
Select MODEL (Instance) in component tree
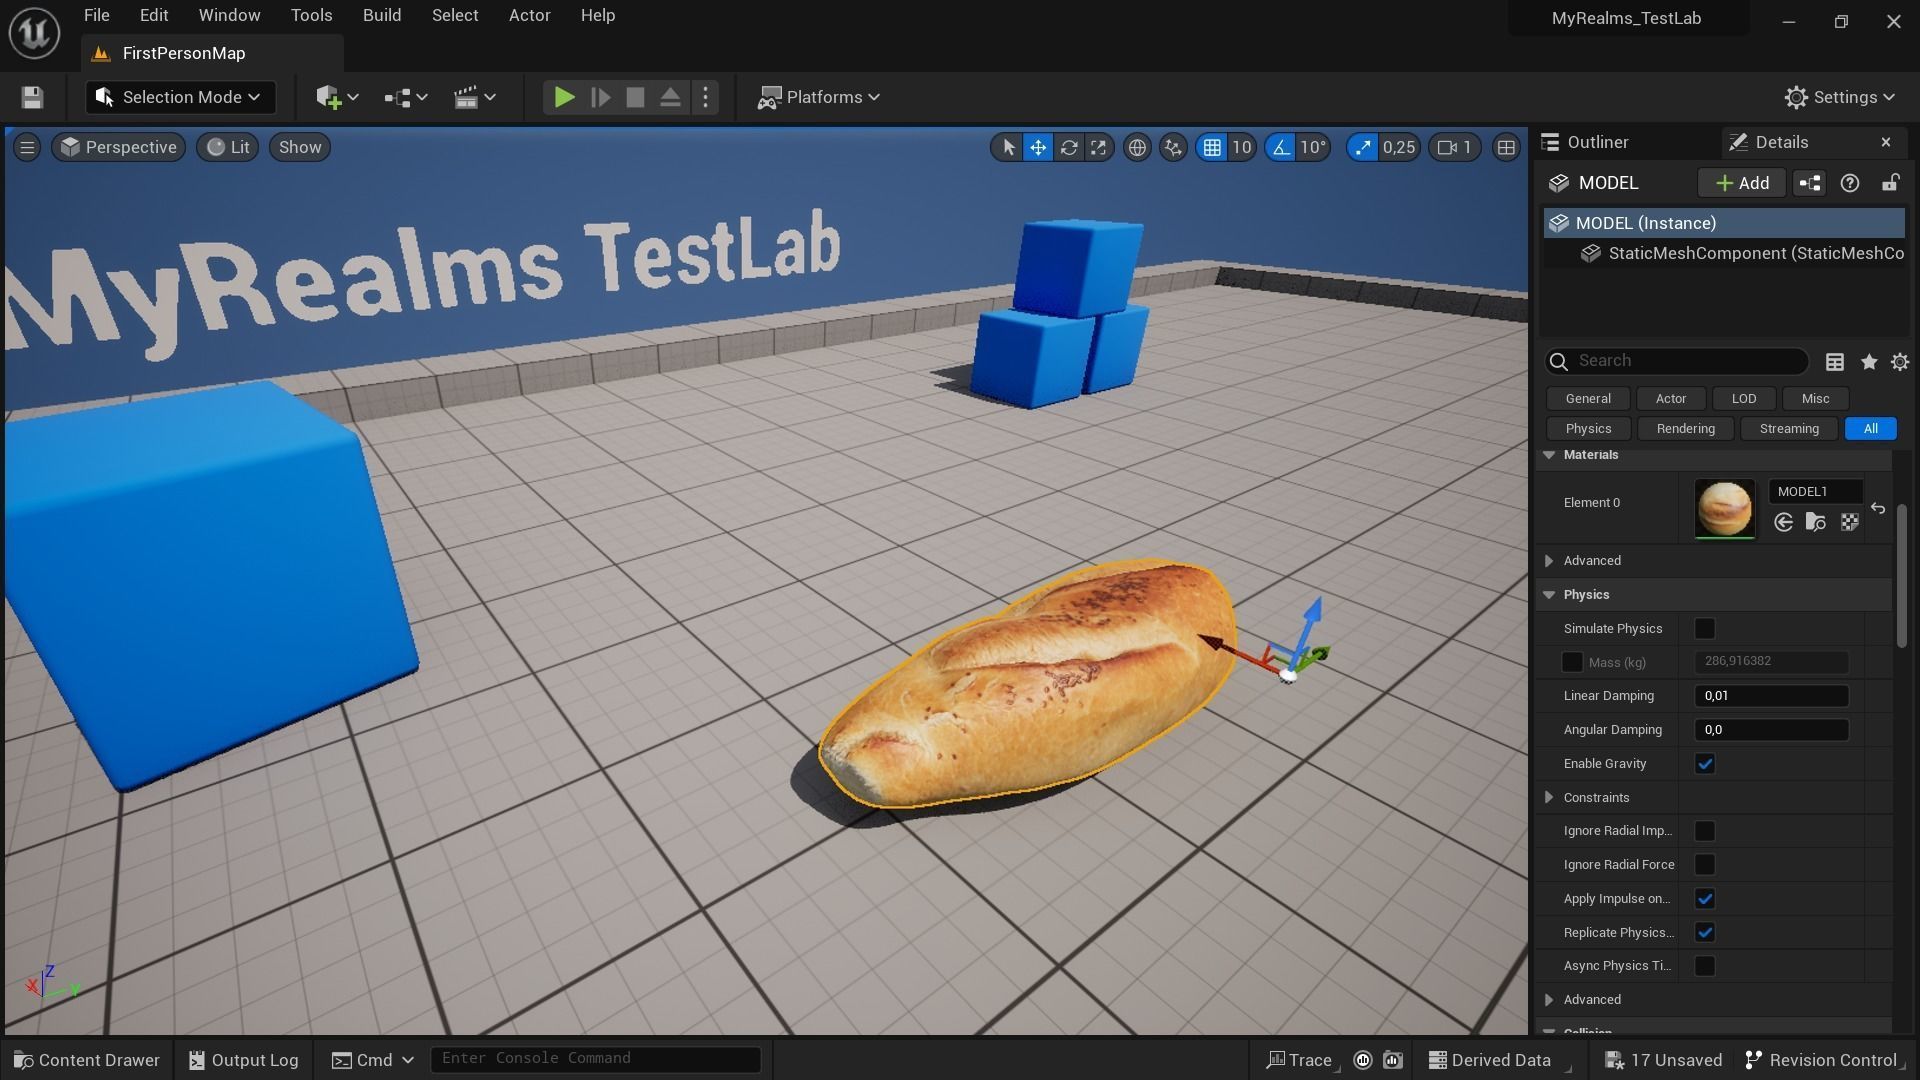point(1724,223)
